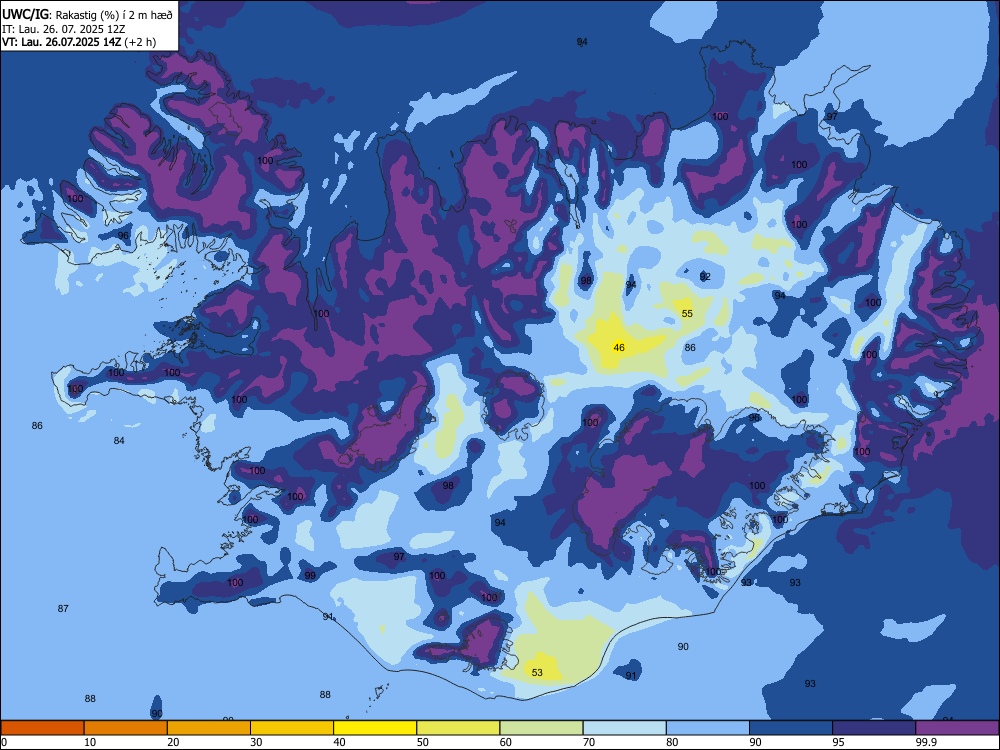Click the legend tick label '99.9'
The width and height of the screenshot is (1000, 750).
pyautogui.click(x=925, y=742)
